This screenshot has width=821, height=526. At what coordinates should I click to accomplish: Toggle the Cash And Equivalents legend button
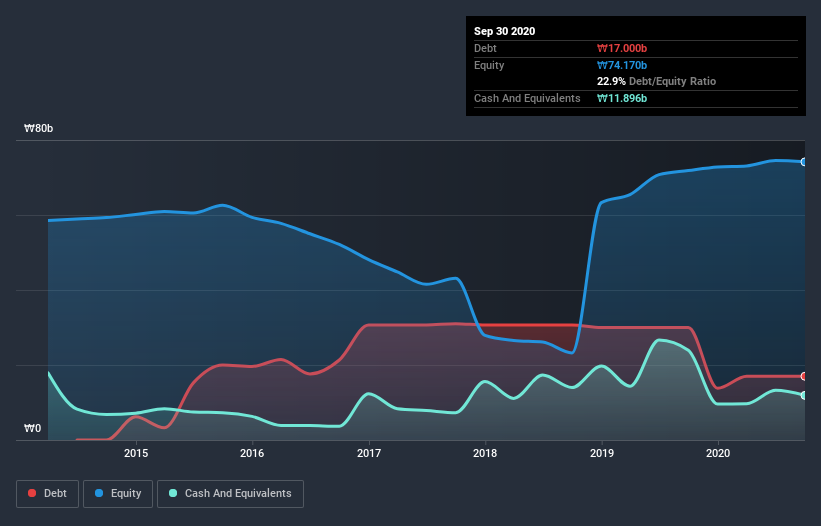click(x=230, y=494)
